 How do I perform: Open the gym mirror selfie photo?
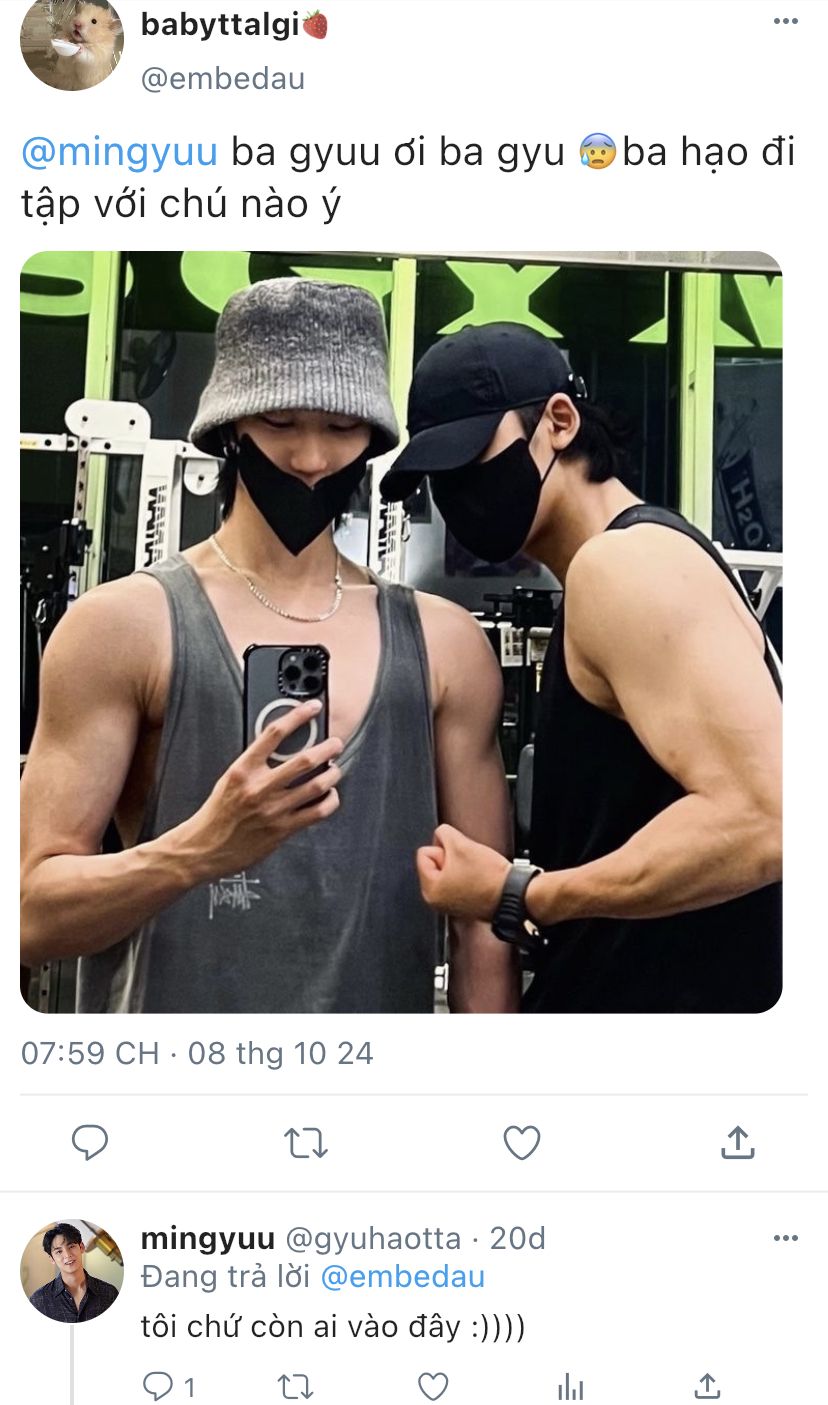pos(401,632)
